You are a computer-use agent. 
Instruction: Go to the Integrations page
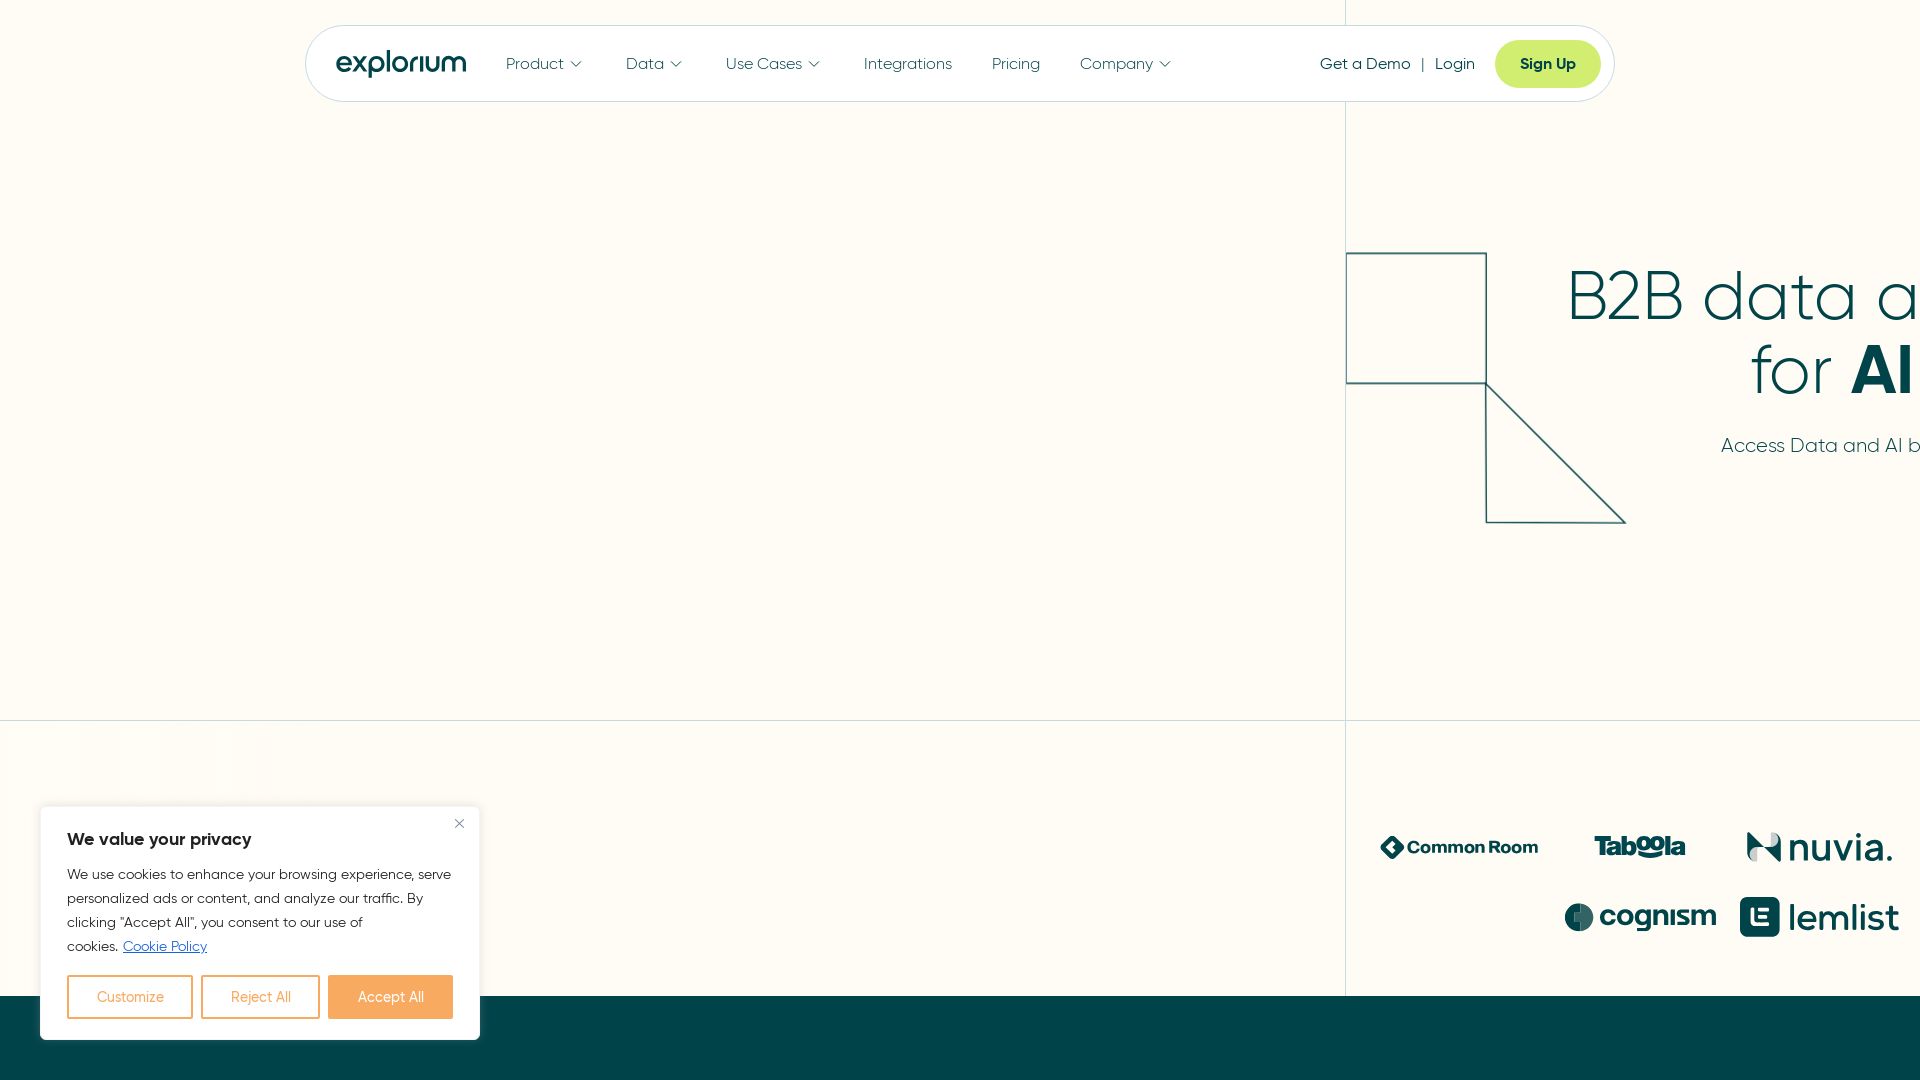pyautogui.click(x=907, y=64)
